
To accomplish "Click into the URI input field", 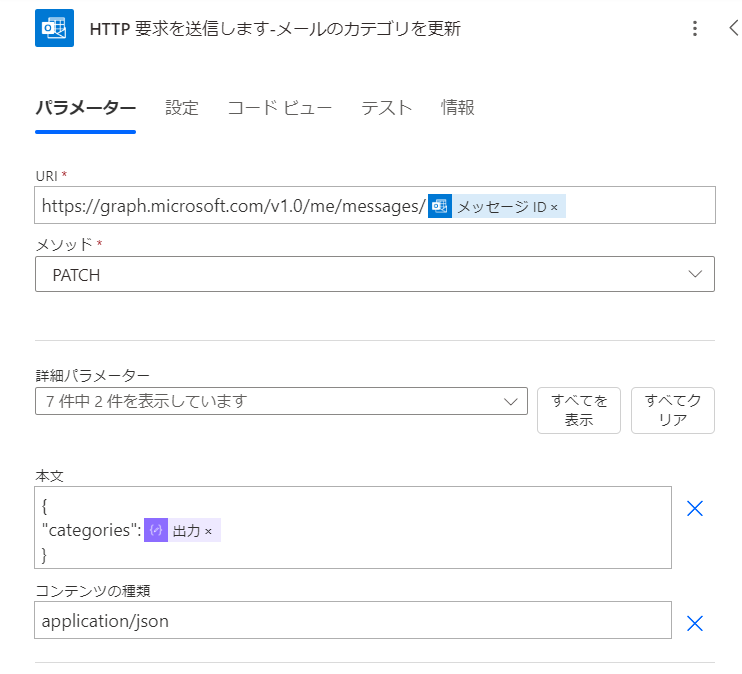I will (640, 206).
